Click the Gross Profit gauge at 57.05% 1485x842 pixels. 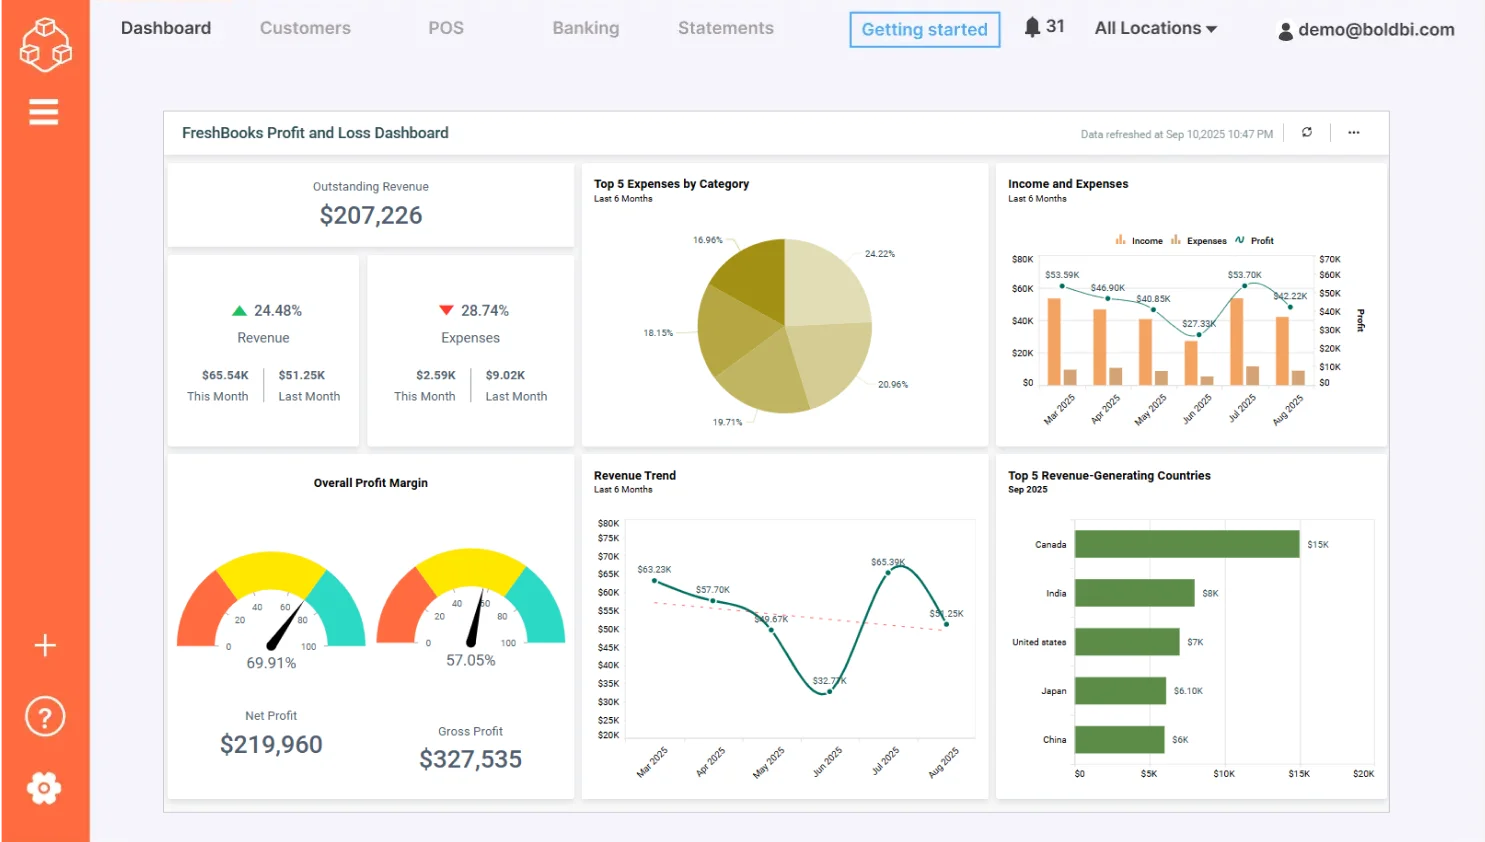pos(471,596)
